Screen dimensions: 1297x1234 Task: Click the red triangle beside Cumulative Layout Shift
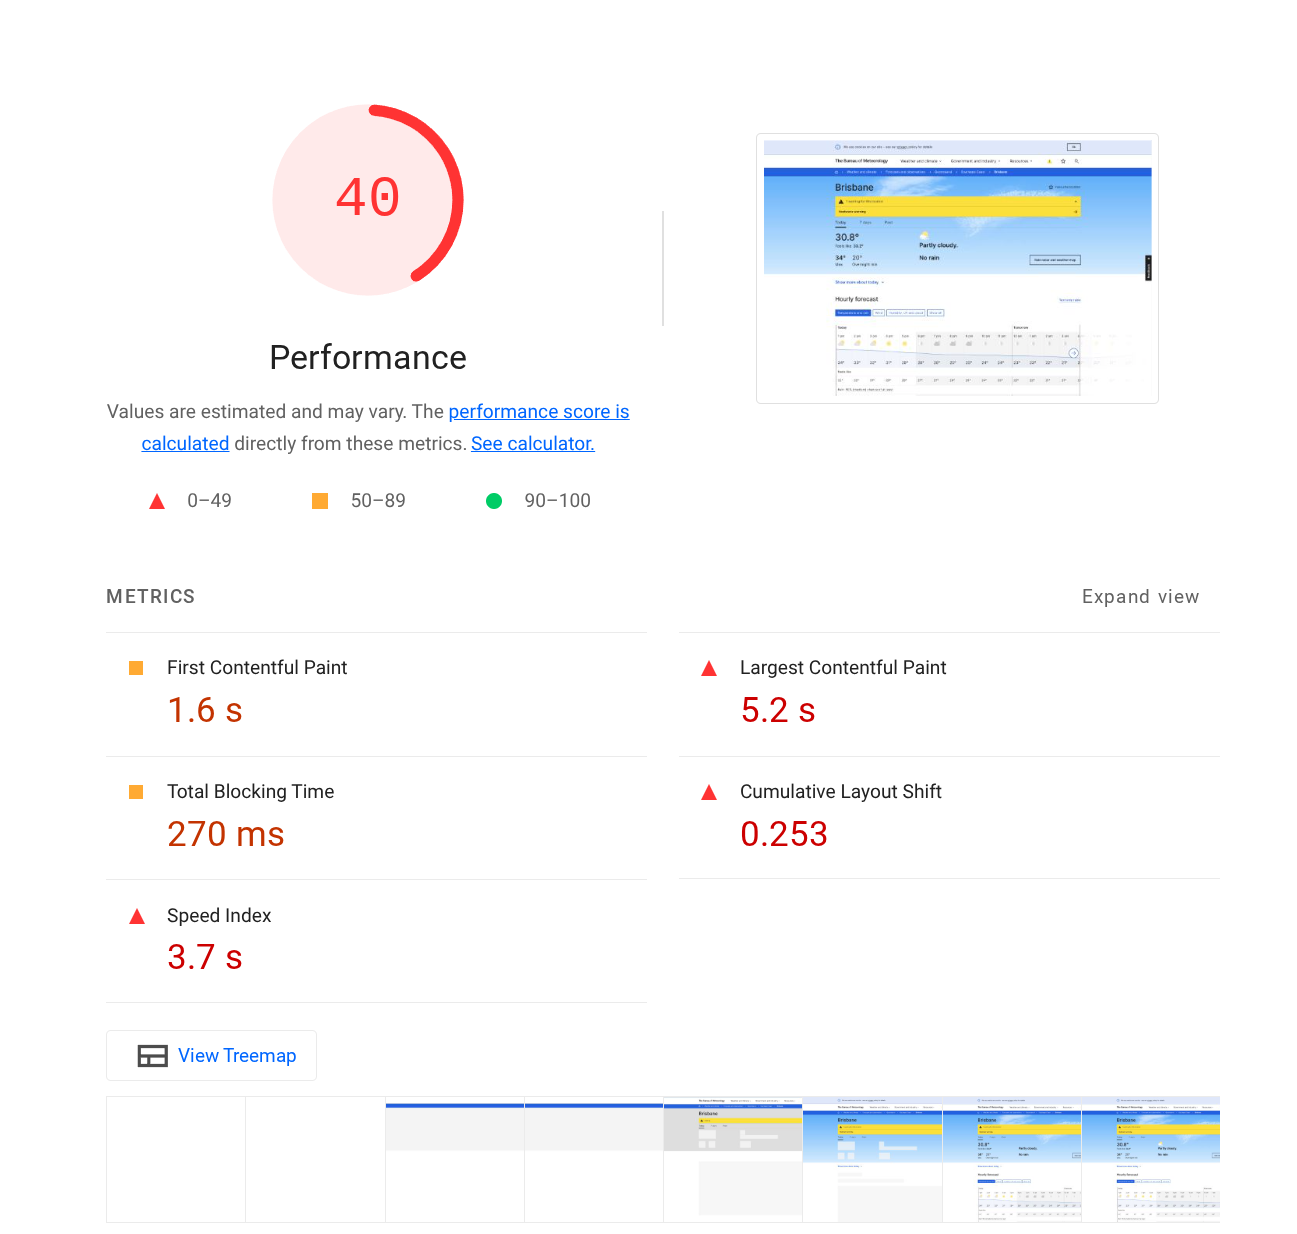point(709,792)
